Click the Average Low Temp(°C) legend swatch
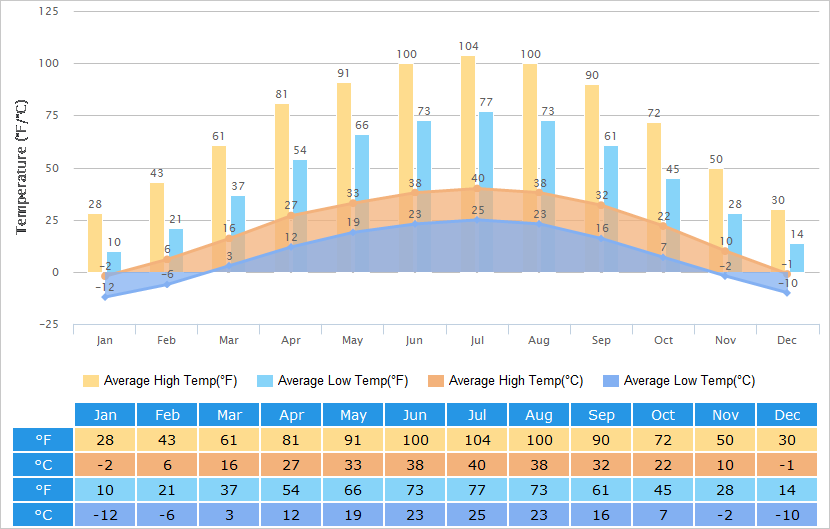The image size is (830, 529). pyautogui.click(x=611, y=381)
